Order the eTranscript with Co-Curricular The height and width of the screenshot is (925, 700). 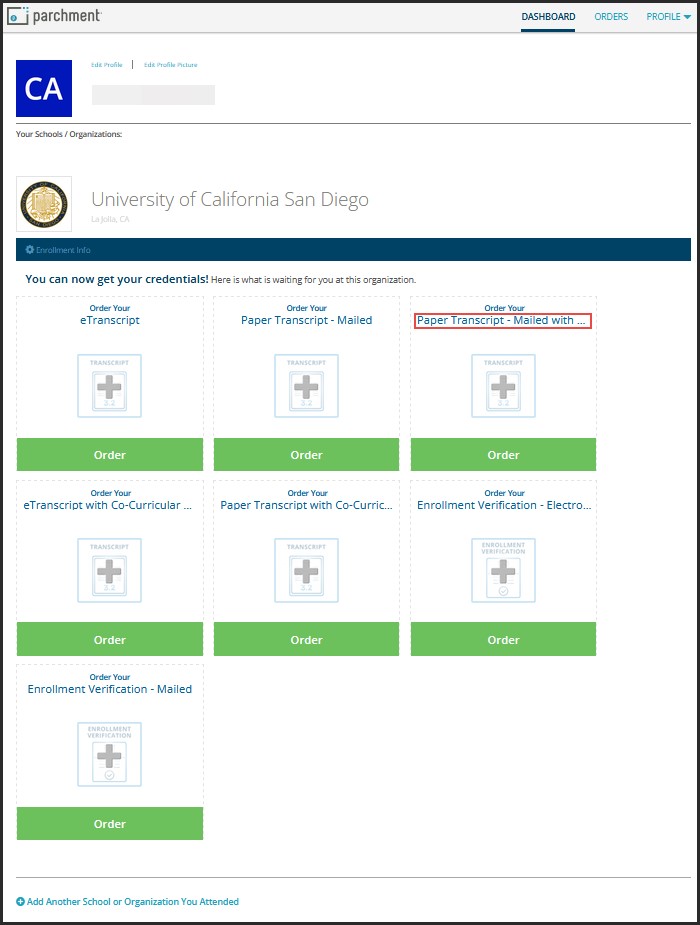110,639
